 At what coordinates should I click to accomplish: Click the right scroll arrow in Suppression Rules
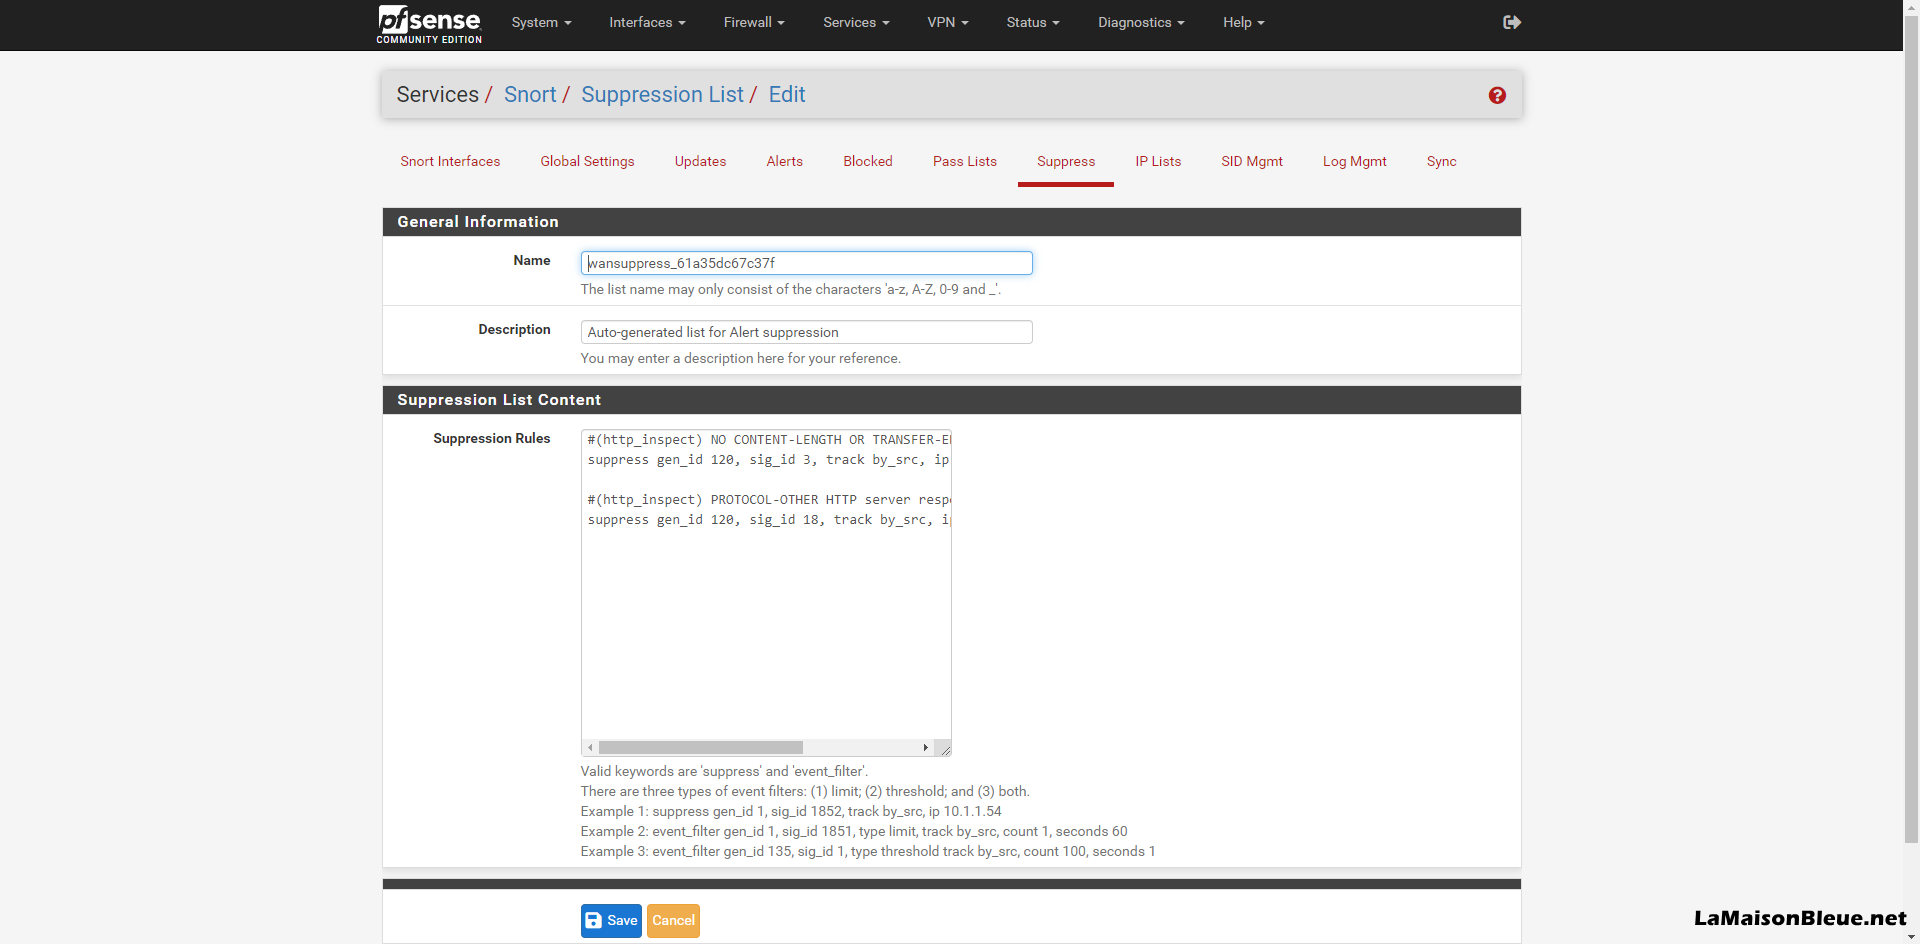(925, 748)
